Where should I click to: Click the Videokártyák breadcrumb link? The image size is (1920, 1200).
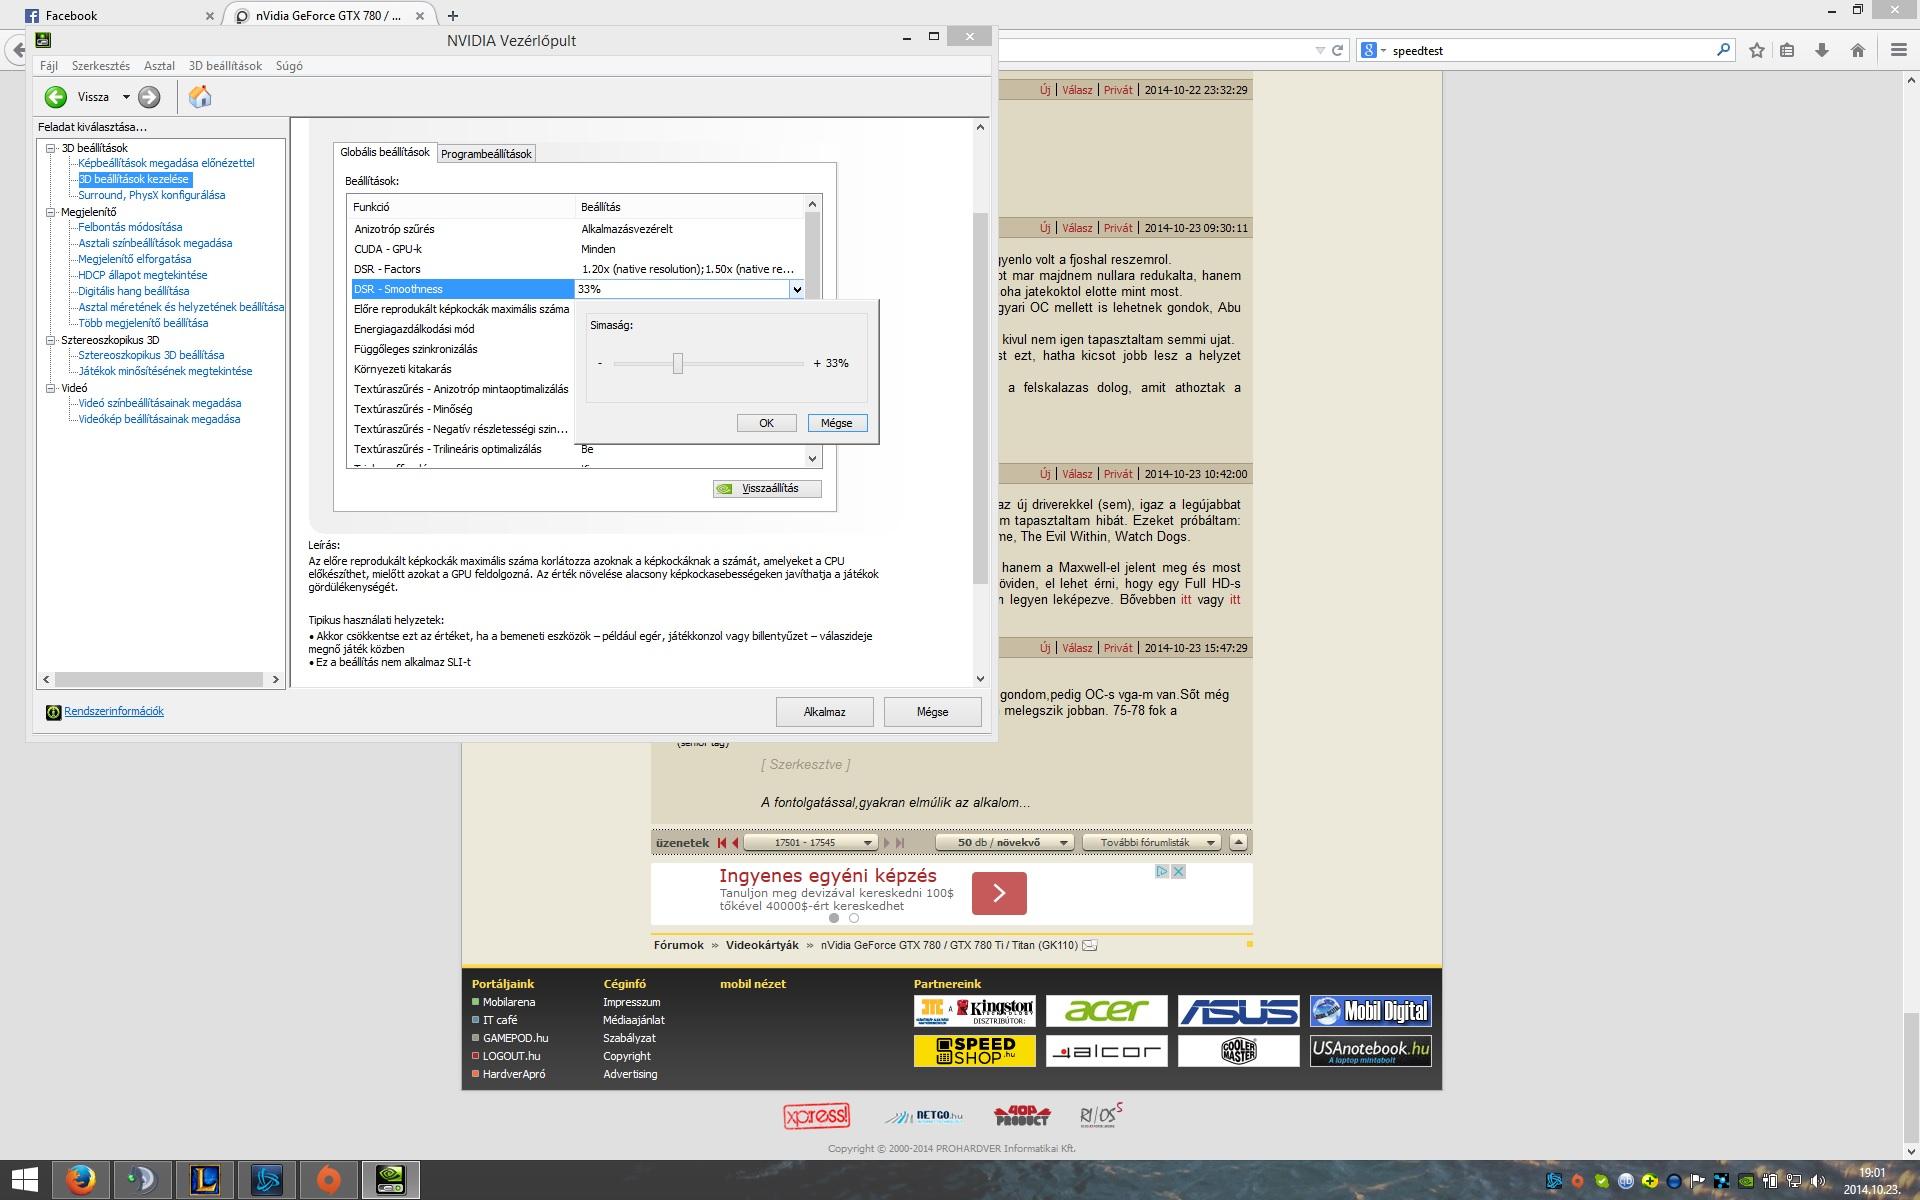762,945
